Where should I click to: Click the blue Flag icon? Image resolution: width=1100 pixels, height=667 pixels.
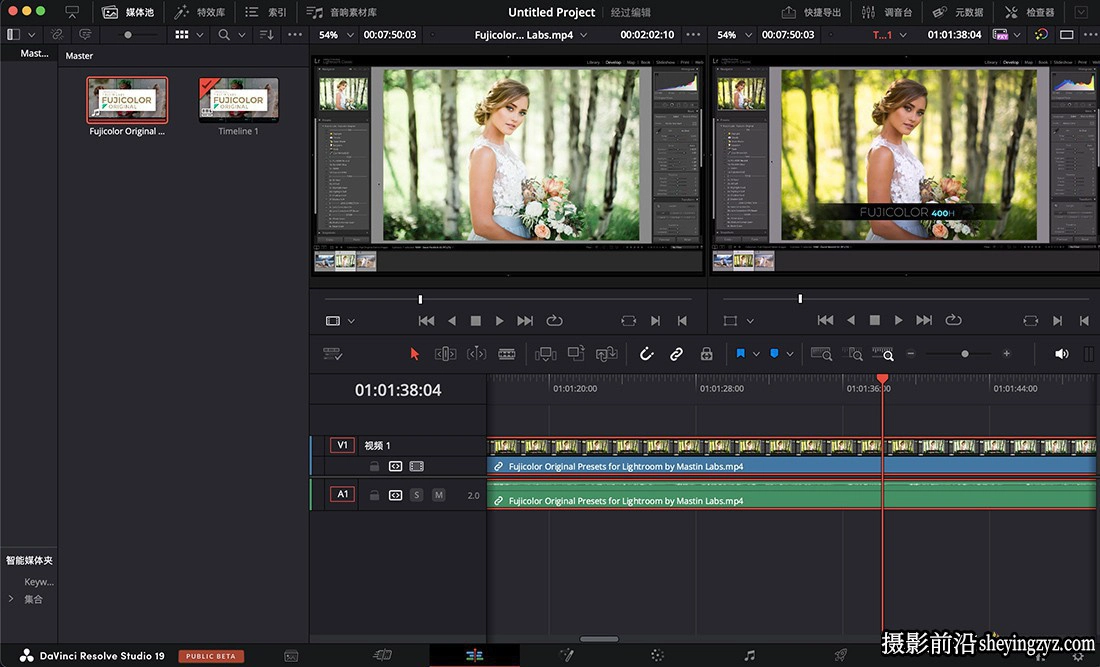pos(740,354)
